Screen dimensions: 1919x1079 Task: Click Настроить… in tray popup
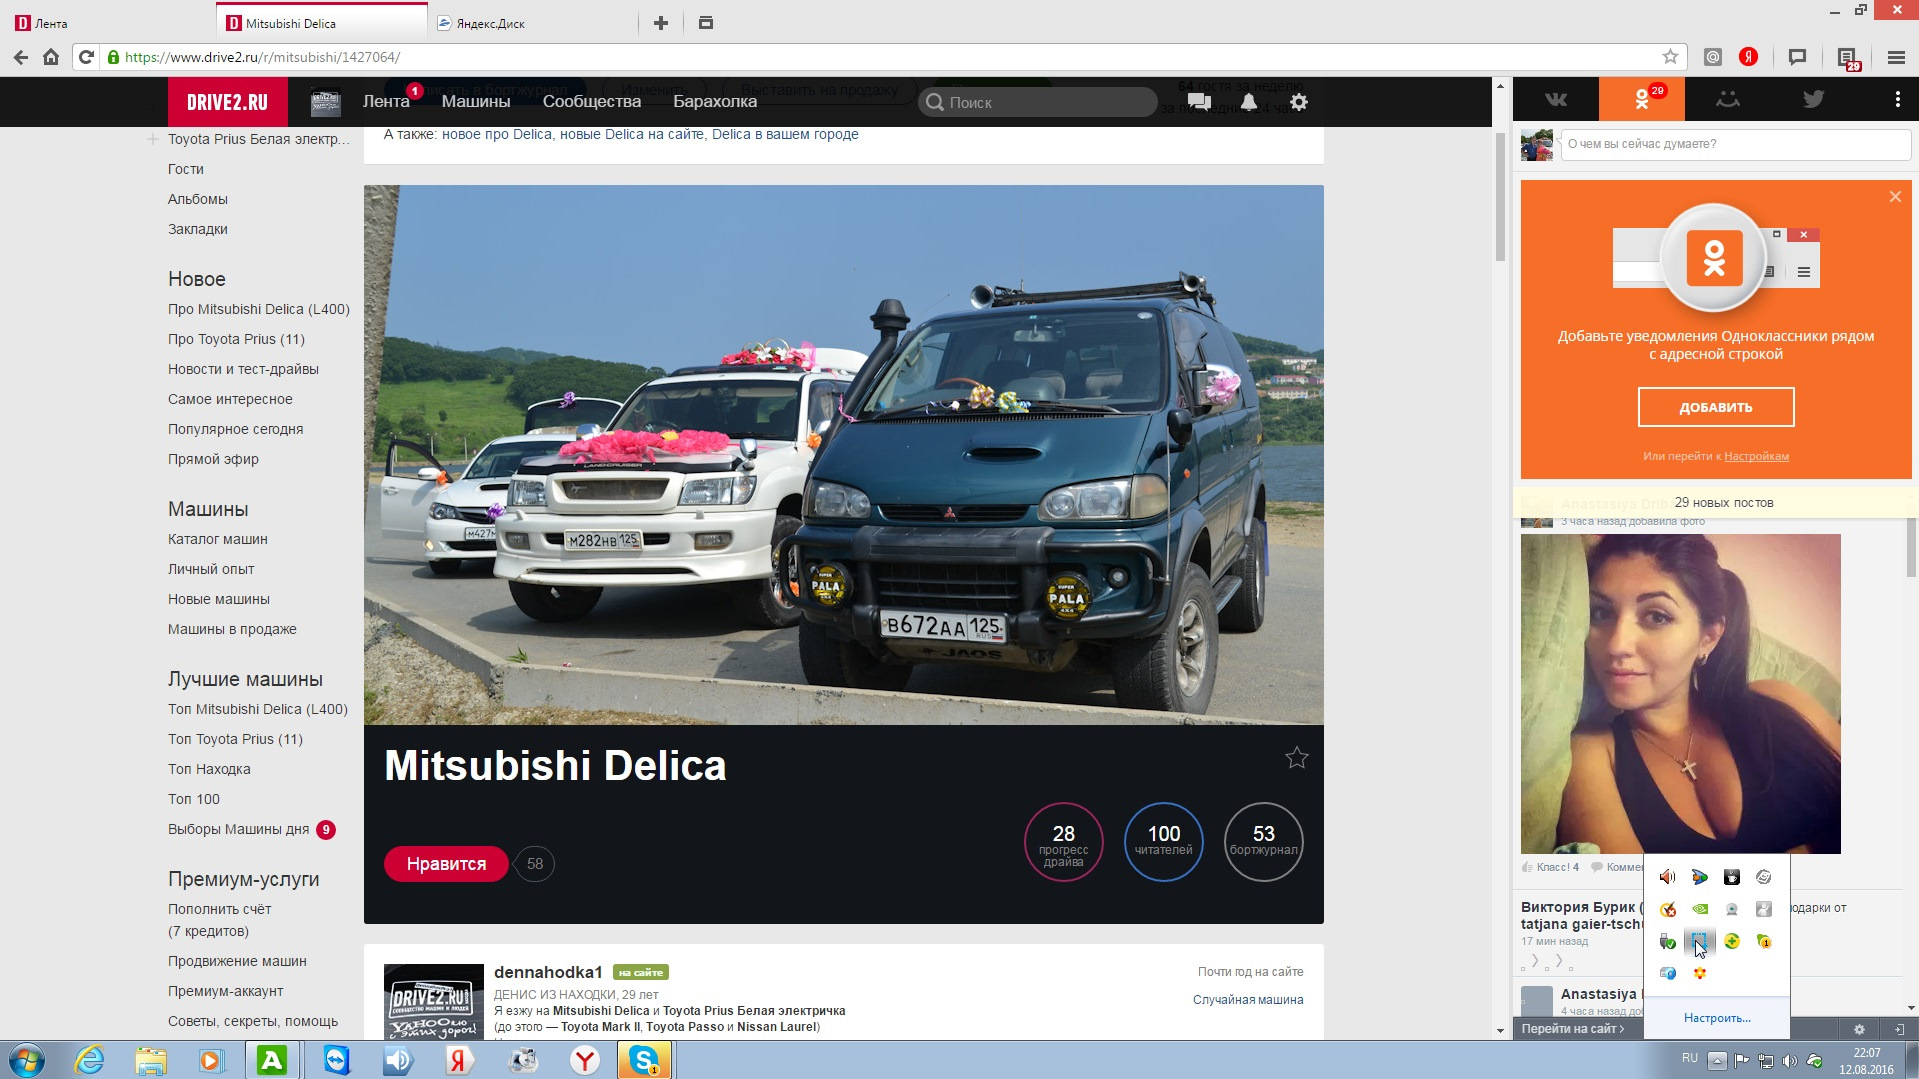tap(1717, 1018)
